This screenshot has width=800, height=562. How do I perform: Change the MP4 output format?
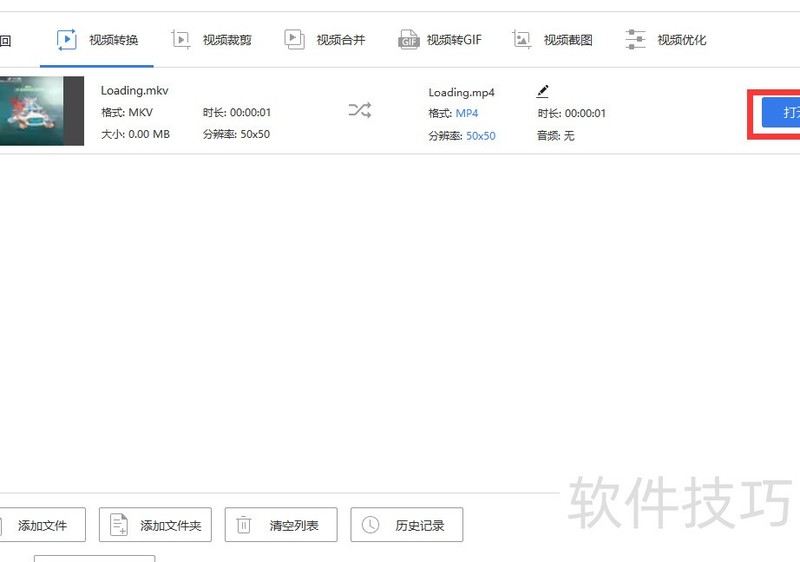[x=467, y=113]
